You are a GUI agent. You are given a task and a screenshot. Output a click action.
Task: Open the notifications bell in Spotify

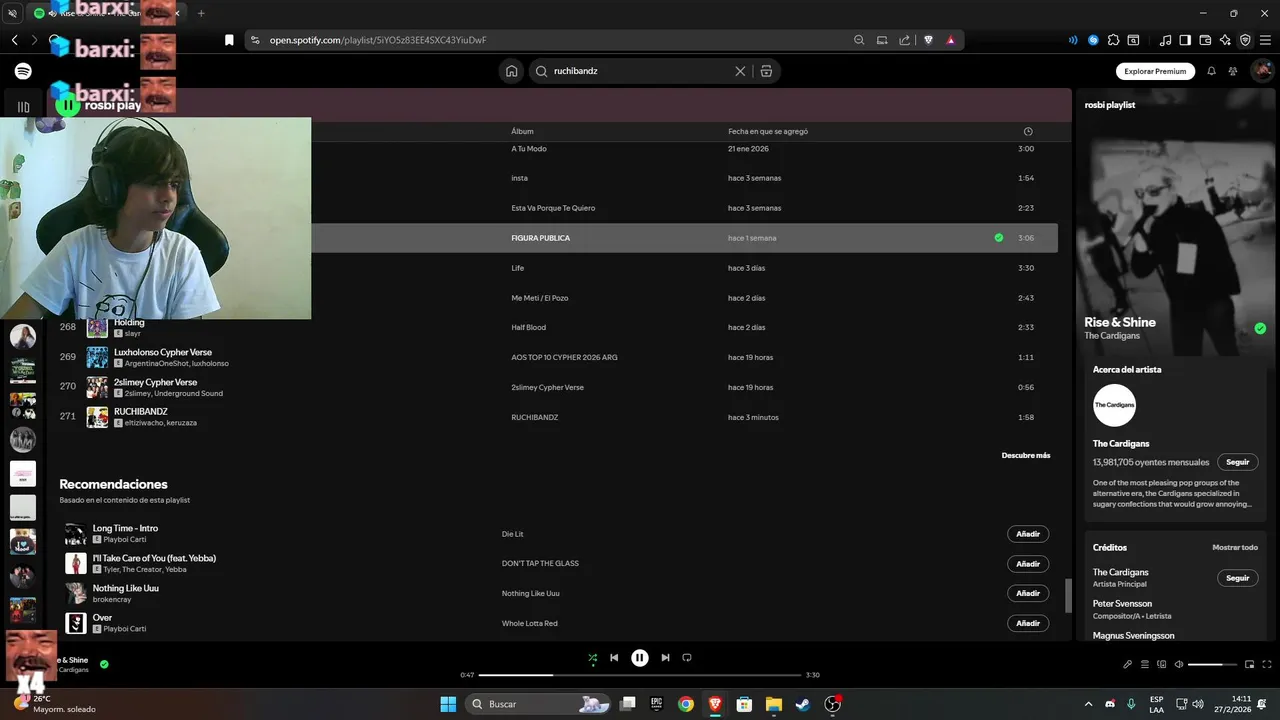[1211, 71]
